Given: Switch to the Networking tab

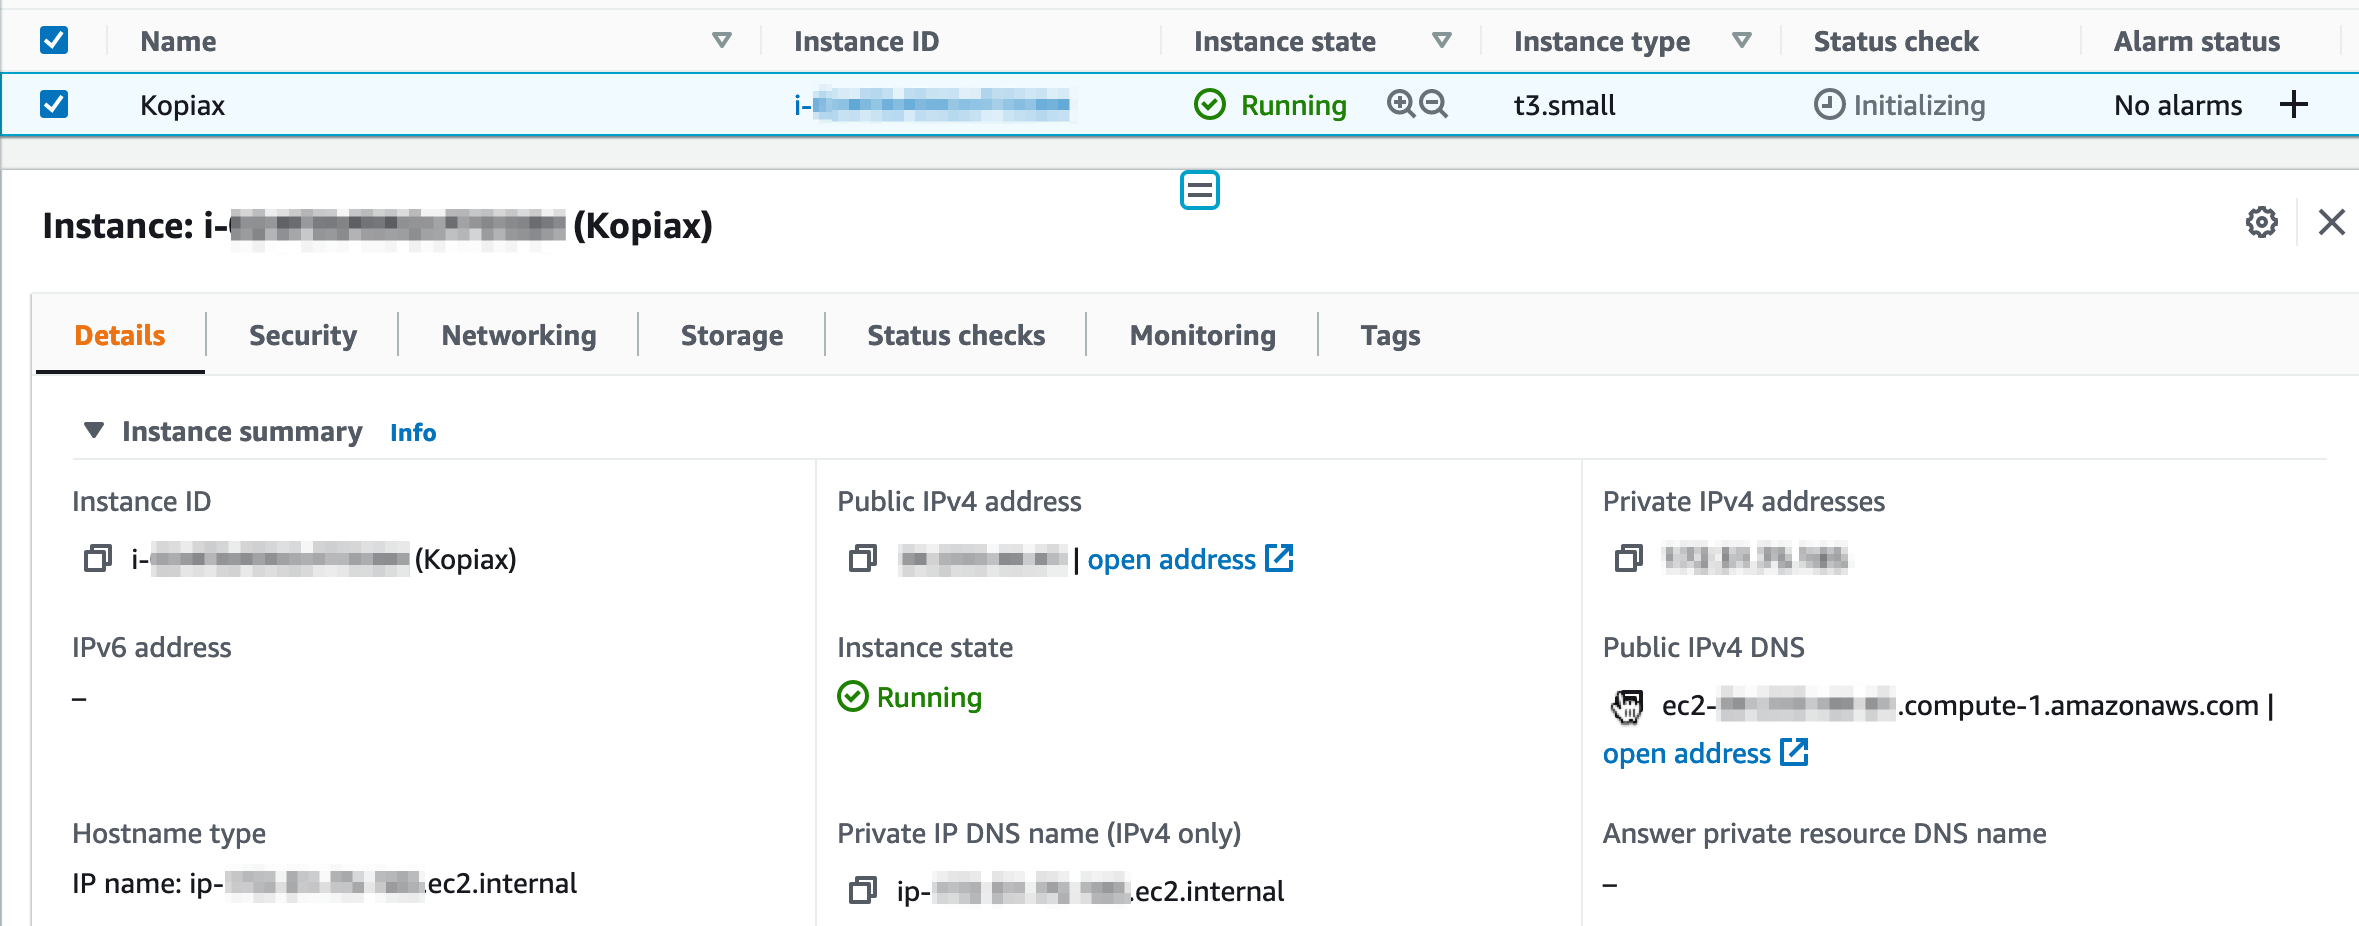Looking at the screenshot, I should point(519,335).
